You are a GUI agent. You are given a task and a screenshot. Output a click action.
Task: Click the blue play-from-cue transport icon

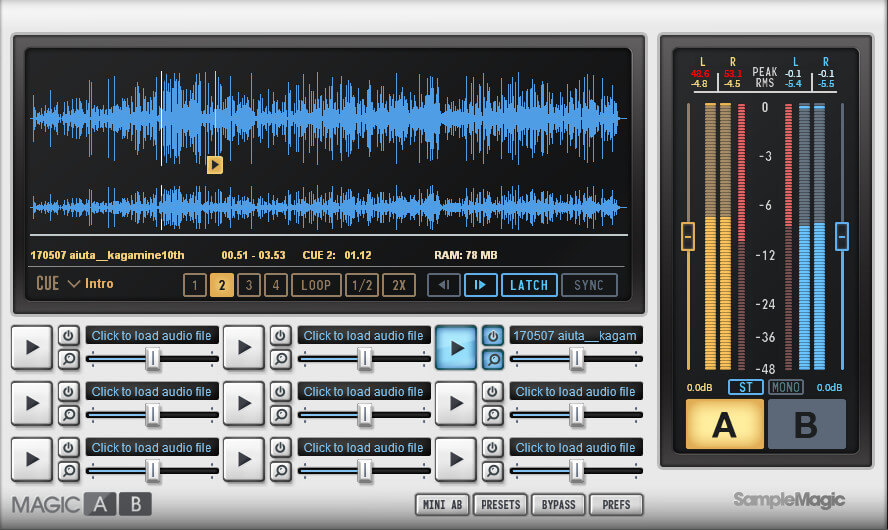[x=481, y=285]
